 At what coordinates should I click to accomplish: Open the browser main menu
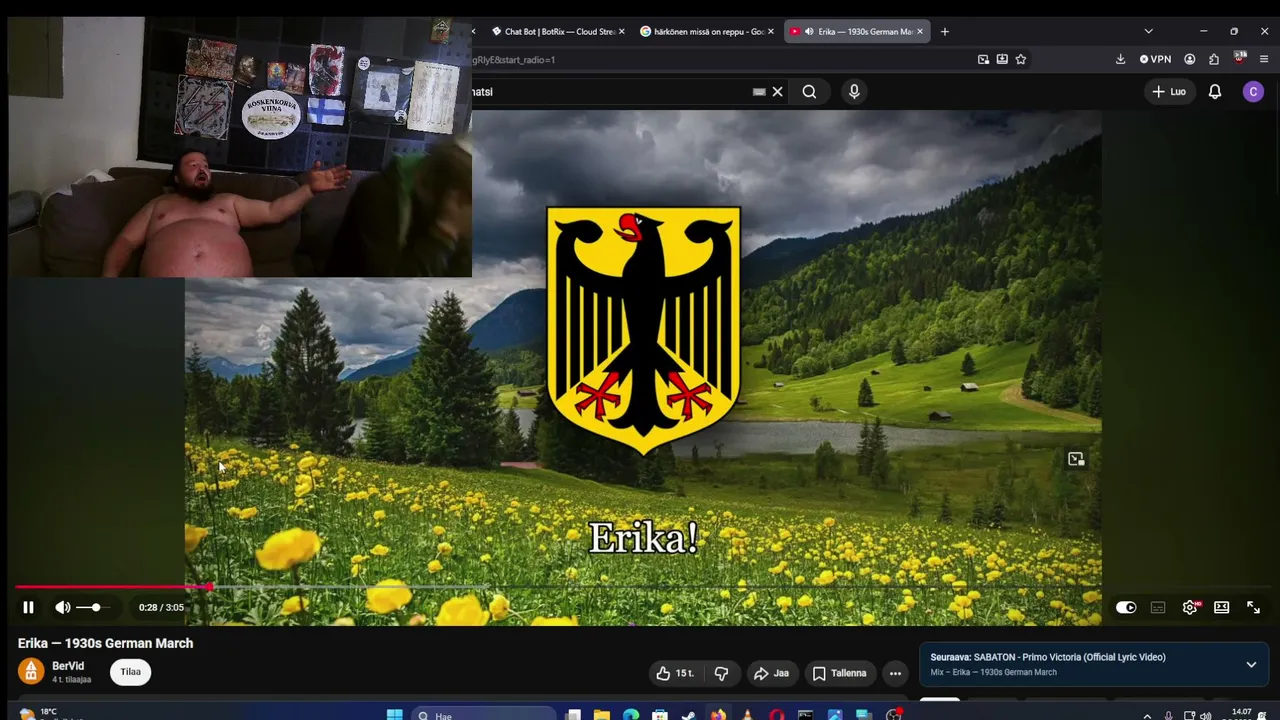(1264, 60)
